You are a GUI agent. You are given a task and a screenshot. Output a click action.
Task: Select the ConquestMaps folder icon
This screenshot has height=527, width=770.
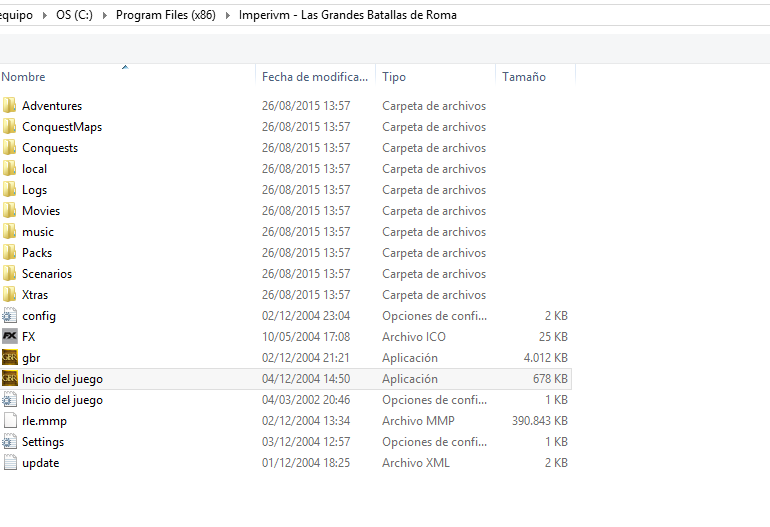tap(9, 126)
